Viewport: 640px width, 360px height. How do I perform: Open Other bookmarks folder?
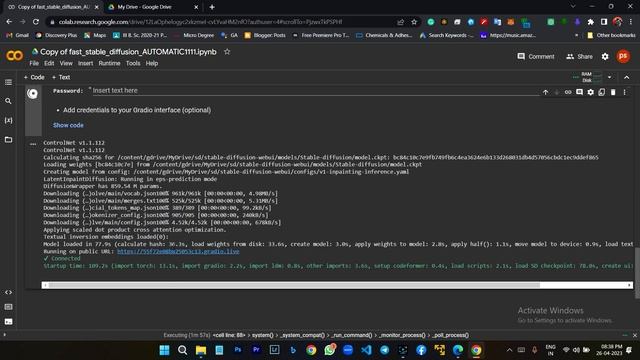611,36
